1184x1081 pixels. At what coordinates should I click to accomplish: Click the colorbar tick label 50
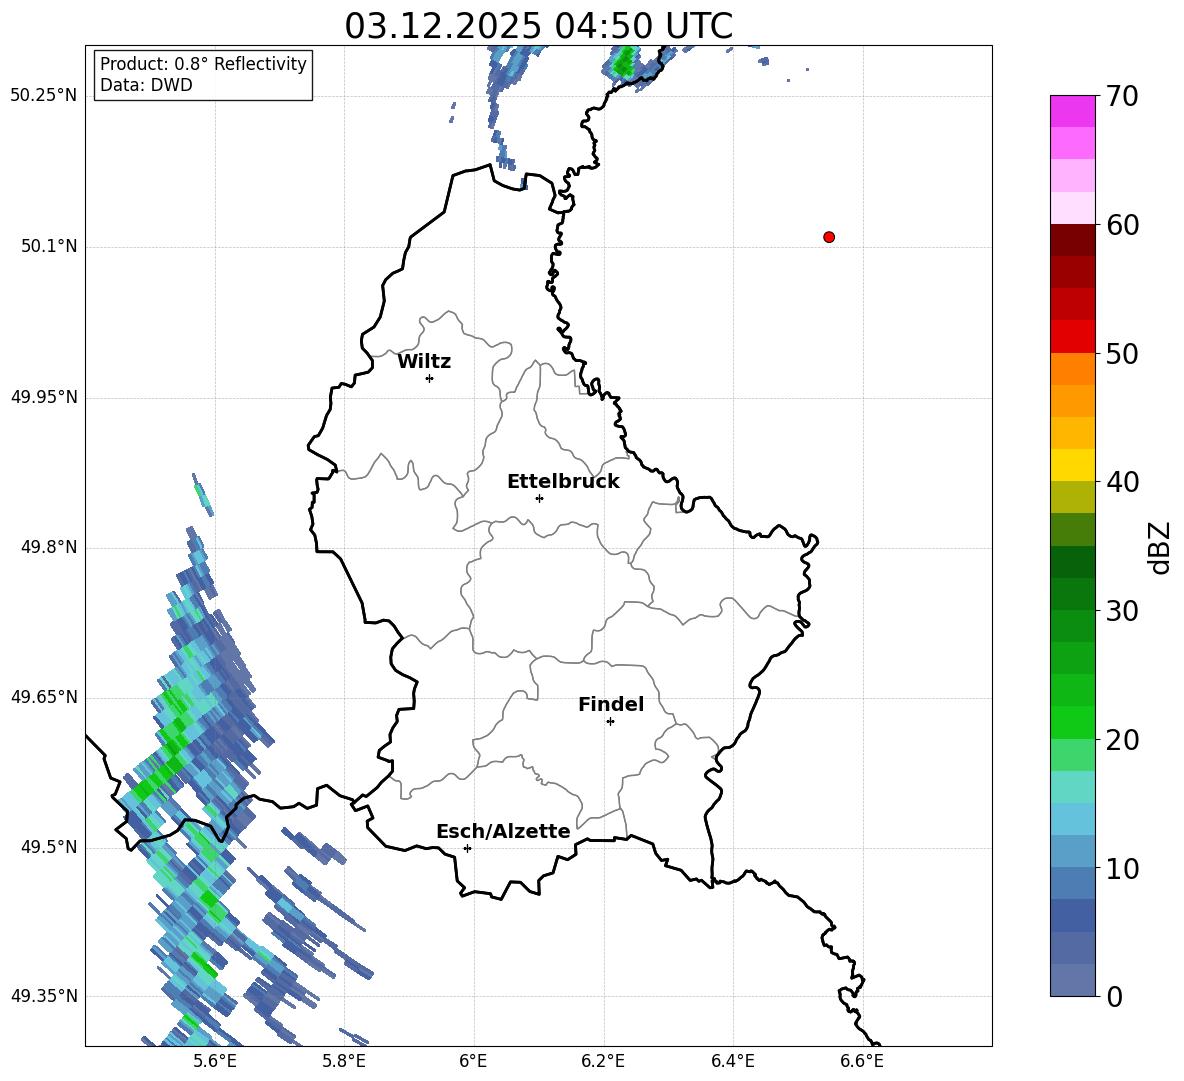pos(1122,354)
